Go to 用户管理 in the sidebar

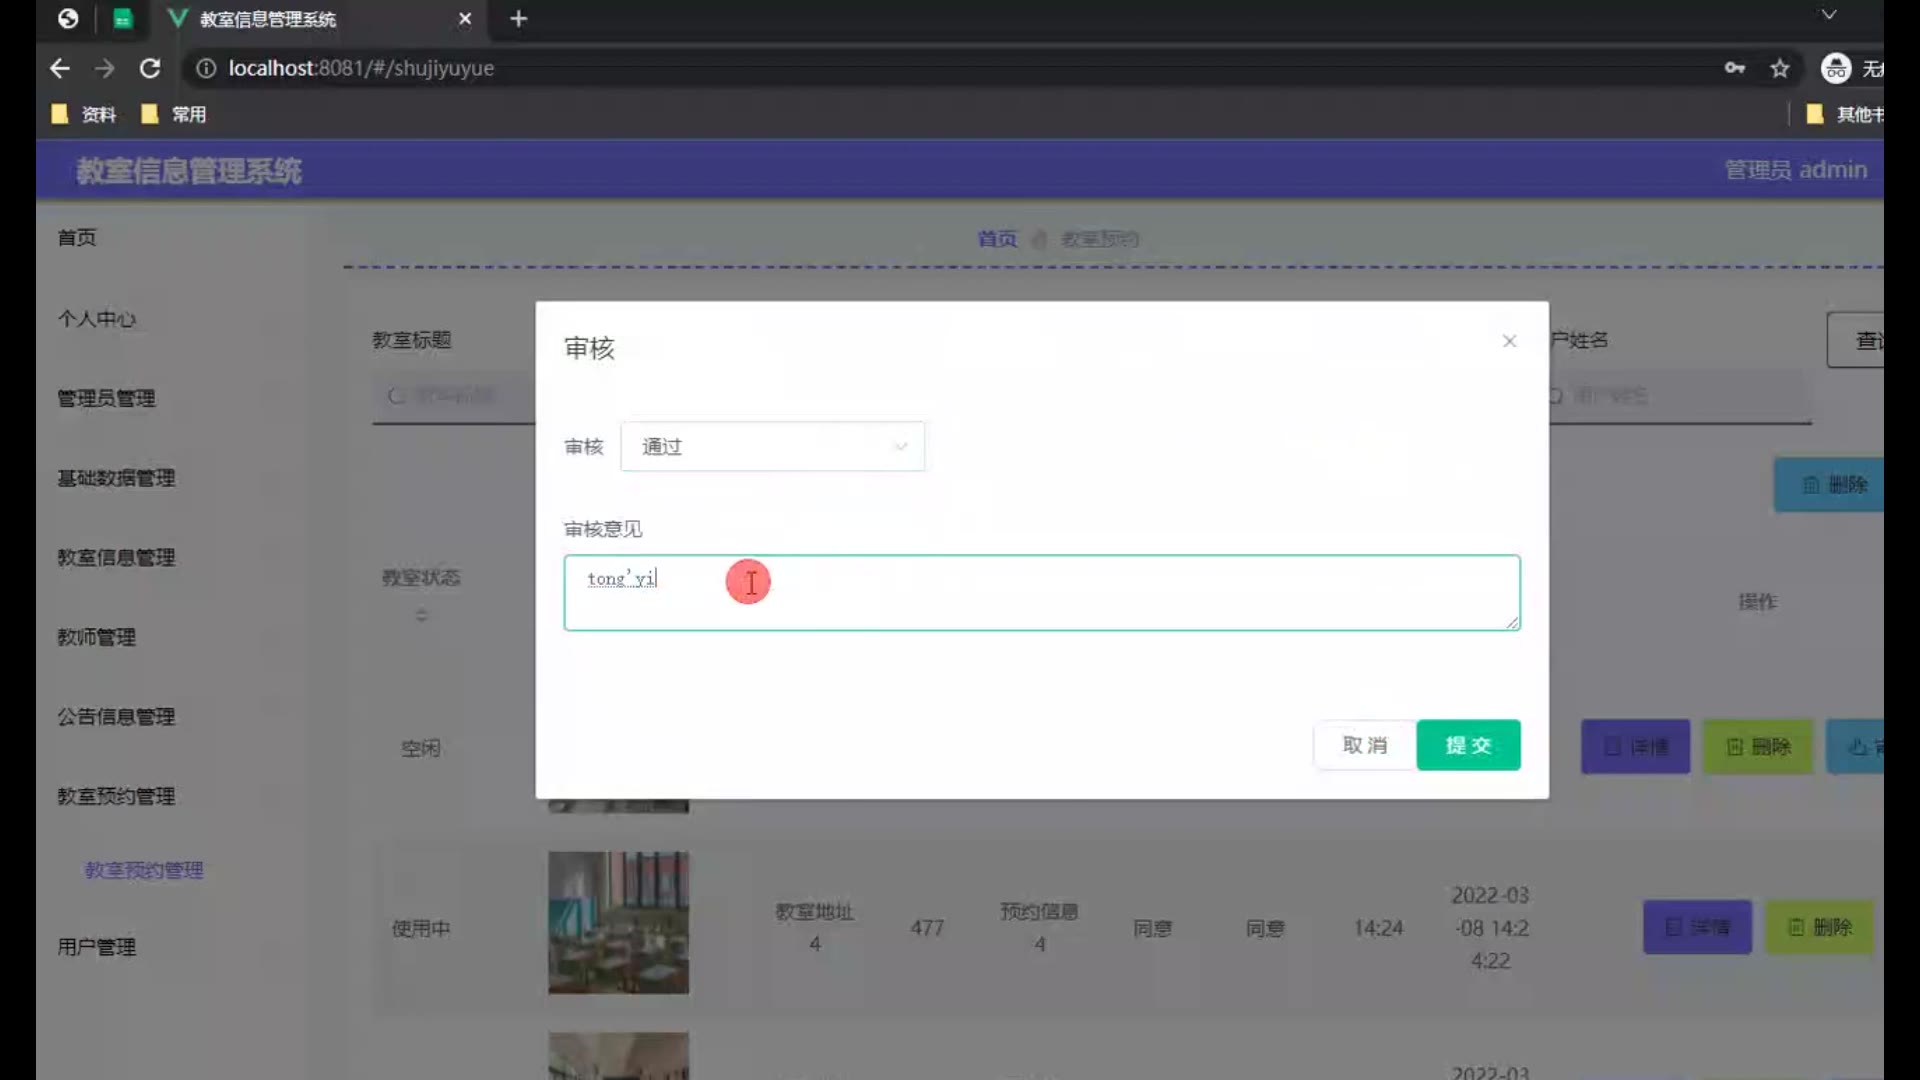pyautogui.click(x=96, y=946)
